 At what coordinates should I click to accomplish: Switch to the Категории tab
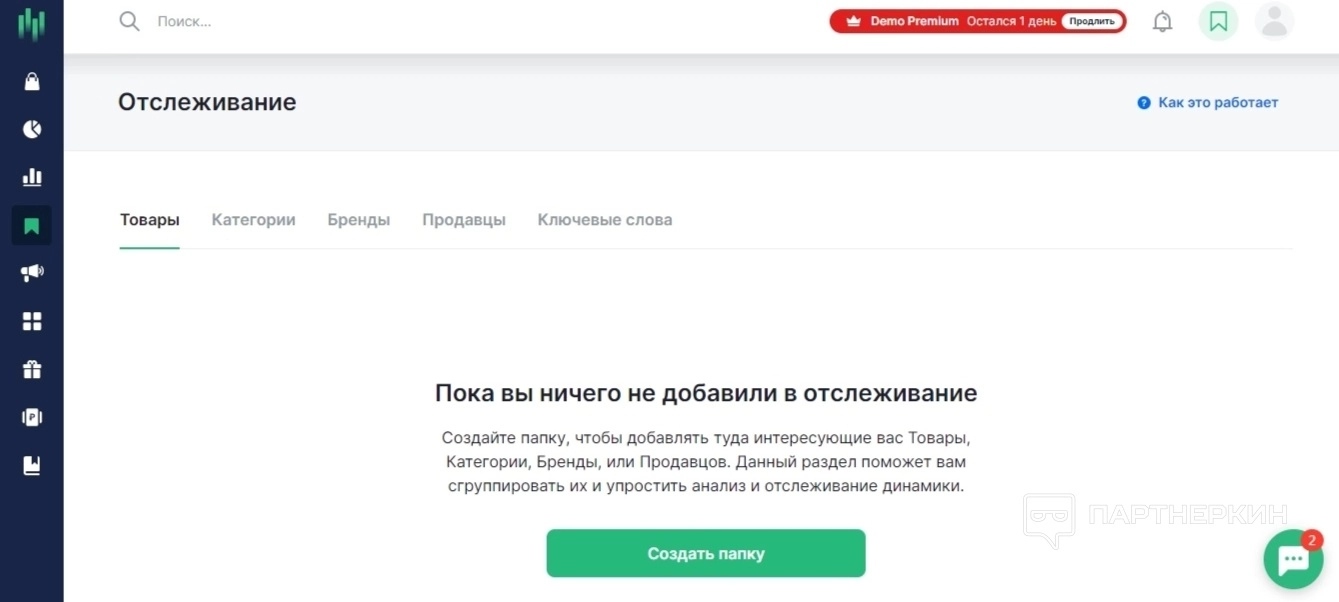pyautogui.click(x=253, y=220)
